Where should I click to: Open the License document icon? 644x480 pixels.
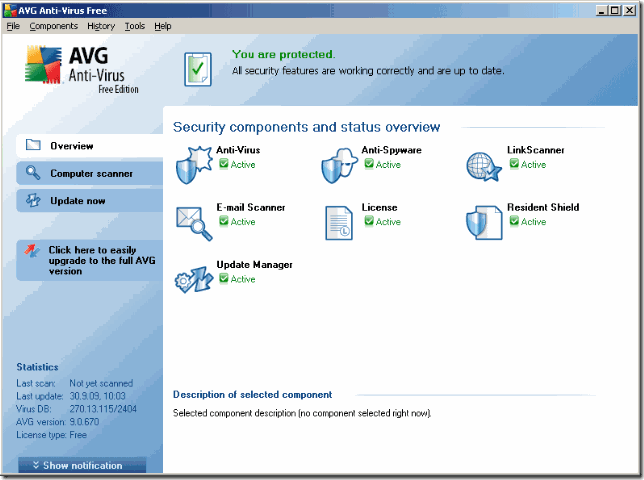[x=339, y=223]
